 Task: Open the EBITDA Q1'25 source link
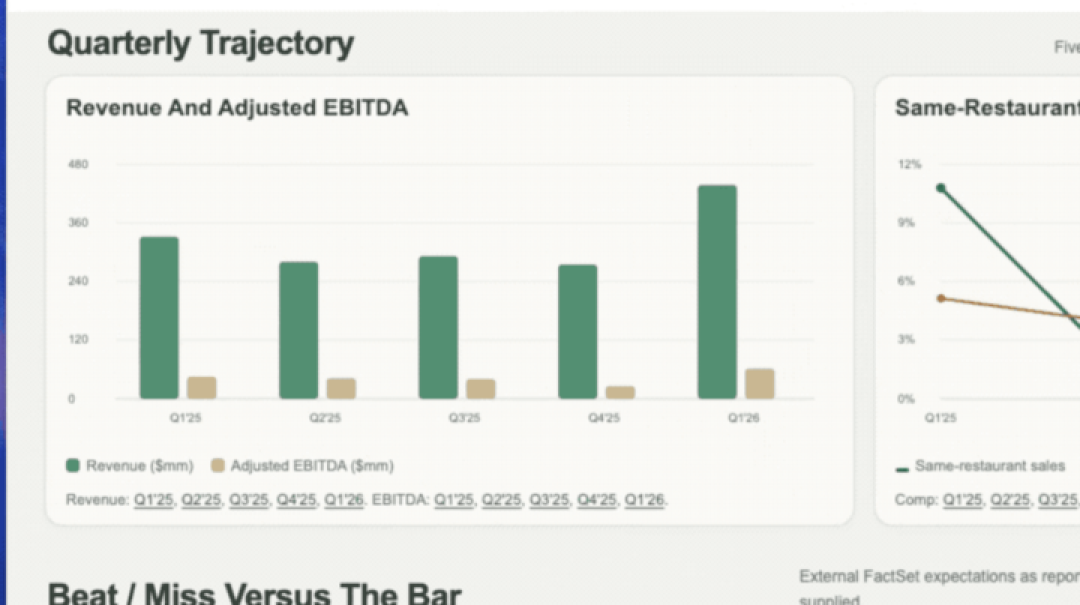click(x=454, y=500)
